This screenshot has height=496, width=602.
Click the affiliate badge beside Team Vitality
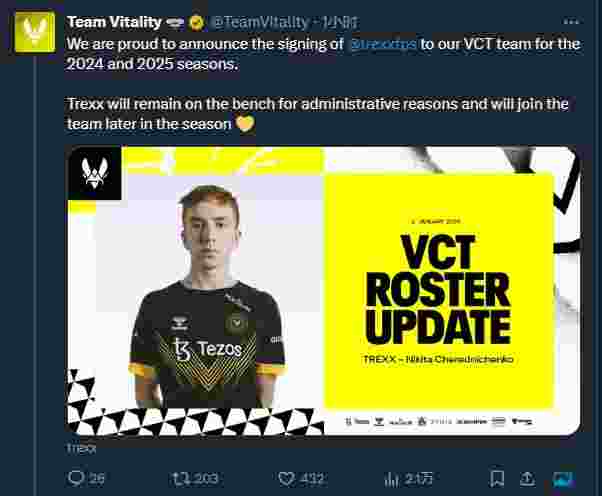tap(175, 23)
